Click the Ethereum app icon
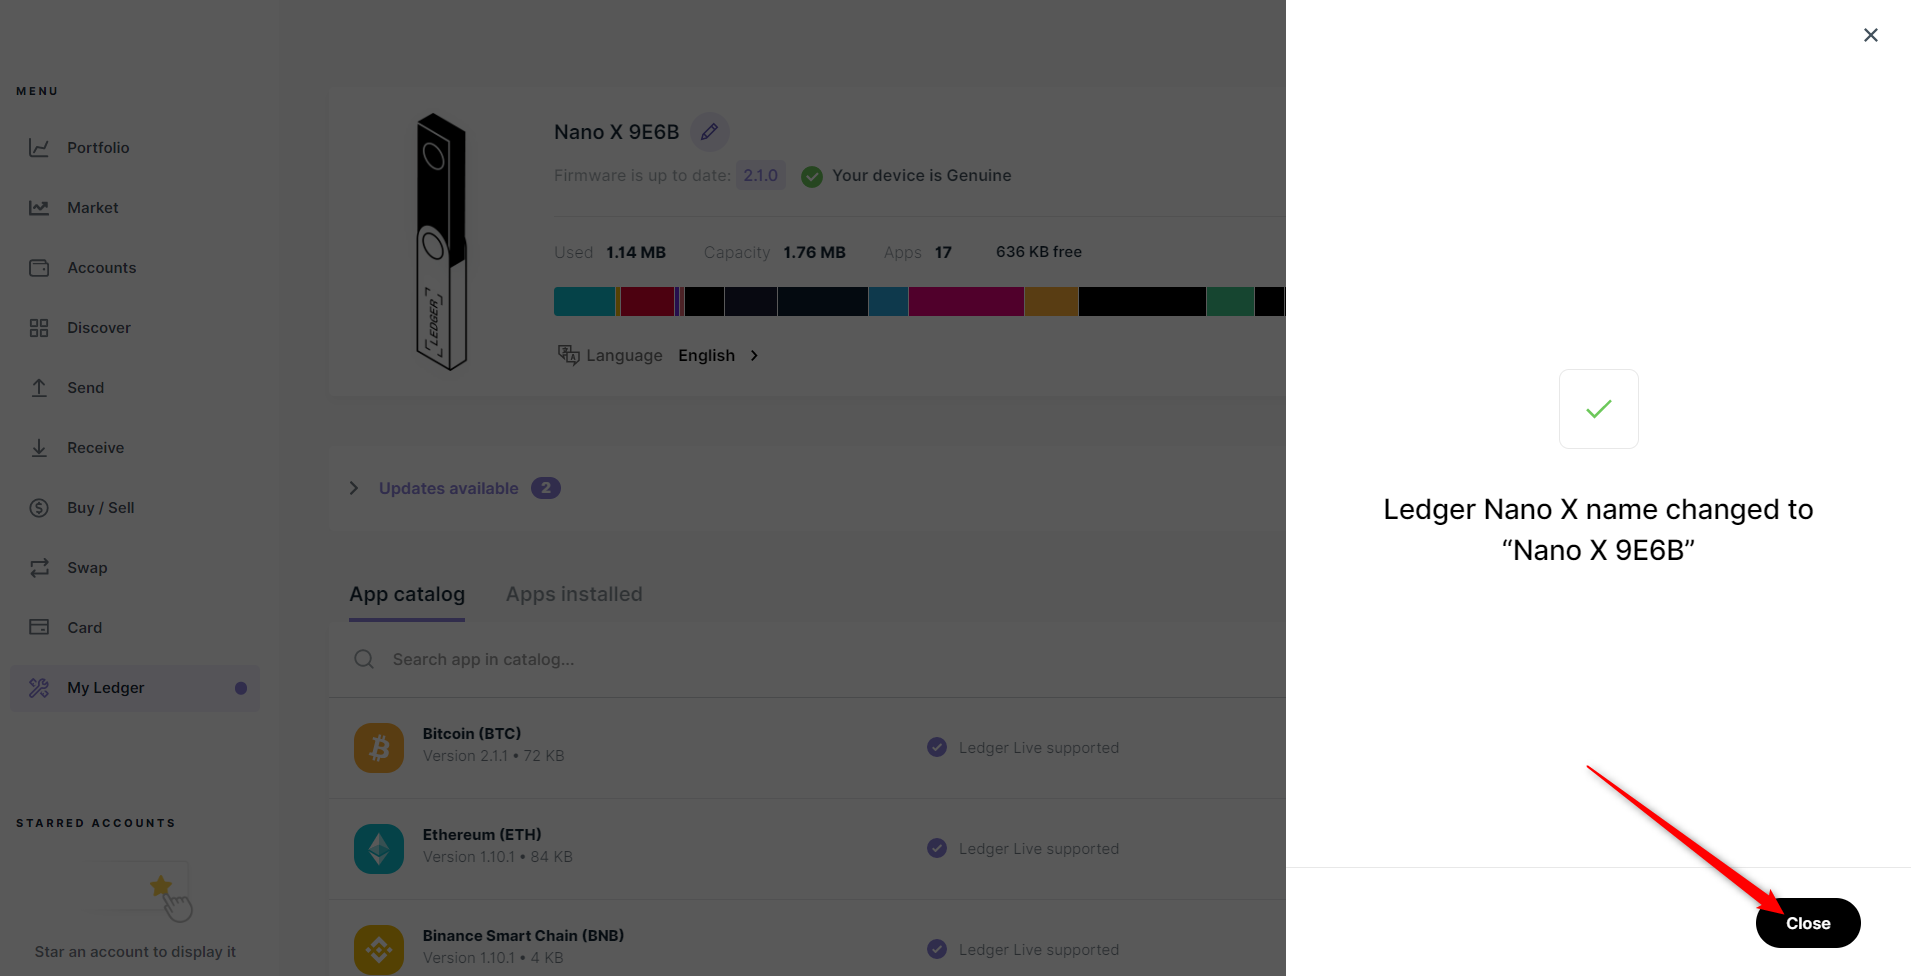This screenshot has width=1911, height=976. coord(379,849)
